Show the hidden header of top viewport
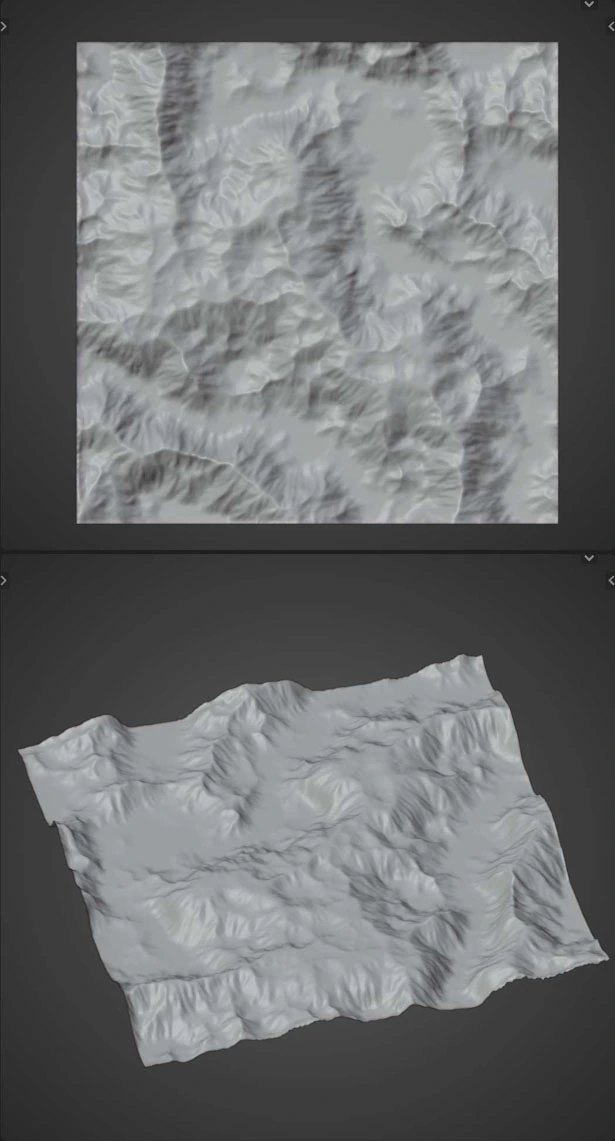615x1141 pixels. click(589, 5)
